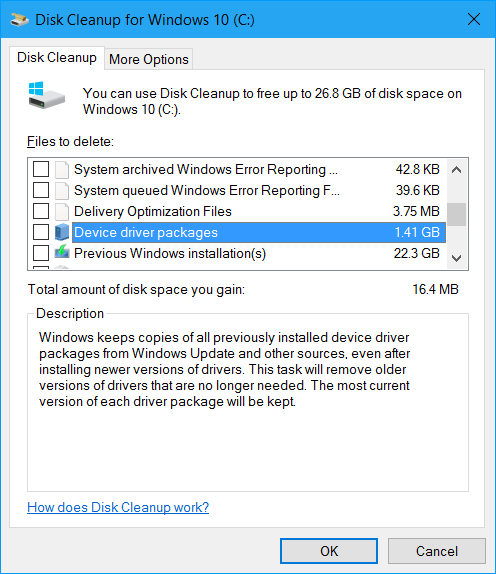
Task: Click the Previous Windows installation(s) green arrow icon
Action: (62, 252)
